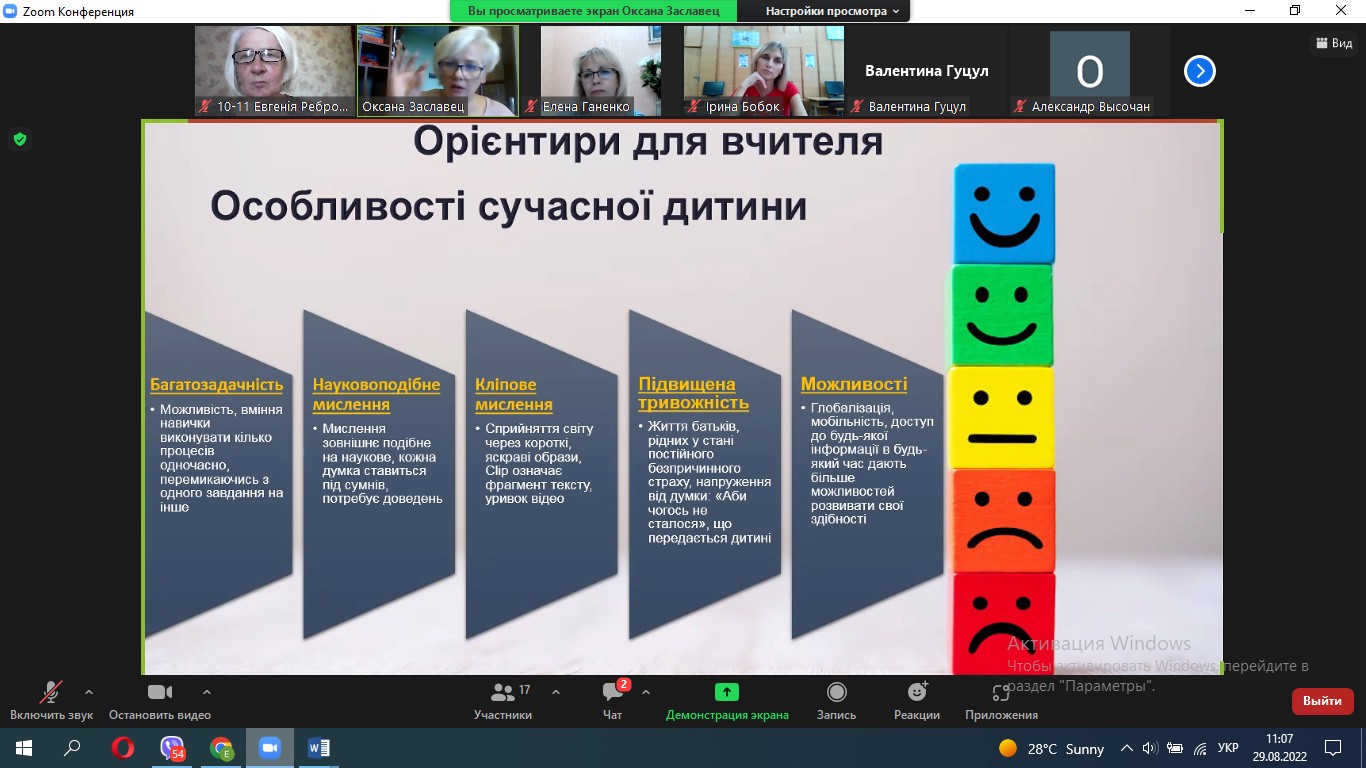The width and height of the screenshot is (1366, 768).
Task: Open the Viber icon in the taskbar
Action: click(172, 748)
